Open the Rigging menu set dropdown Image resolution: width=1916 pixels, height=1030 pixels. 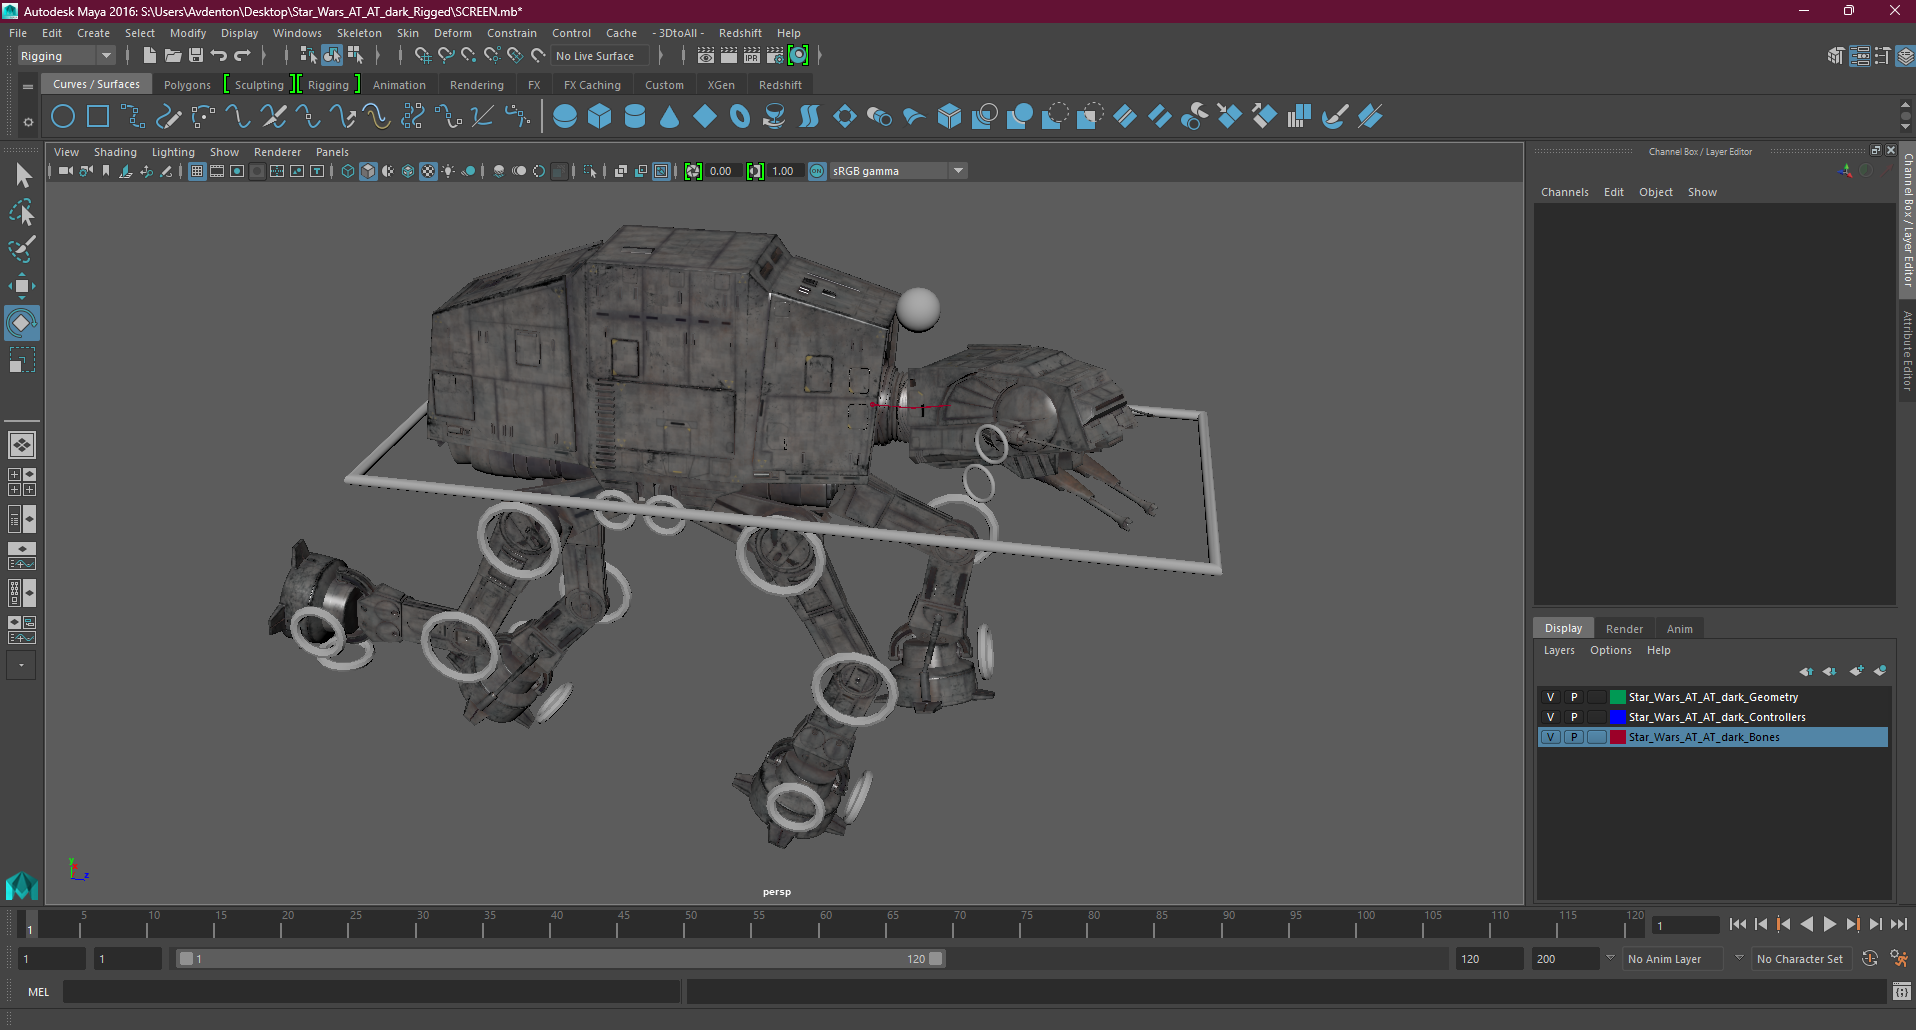click(66, 56)
